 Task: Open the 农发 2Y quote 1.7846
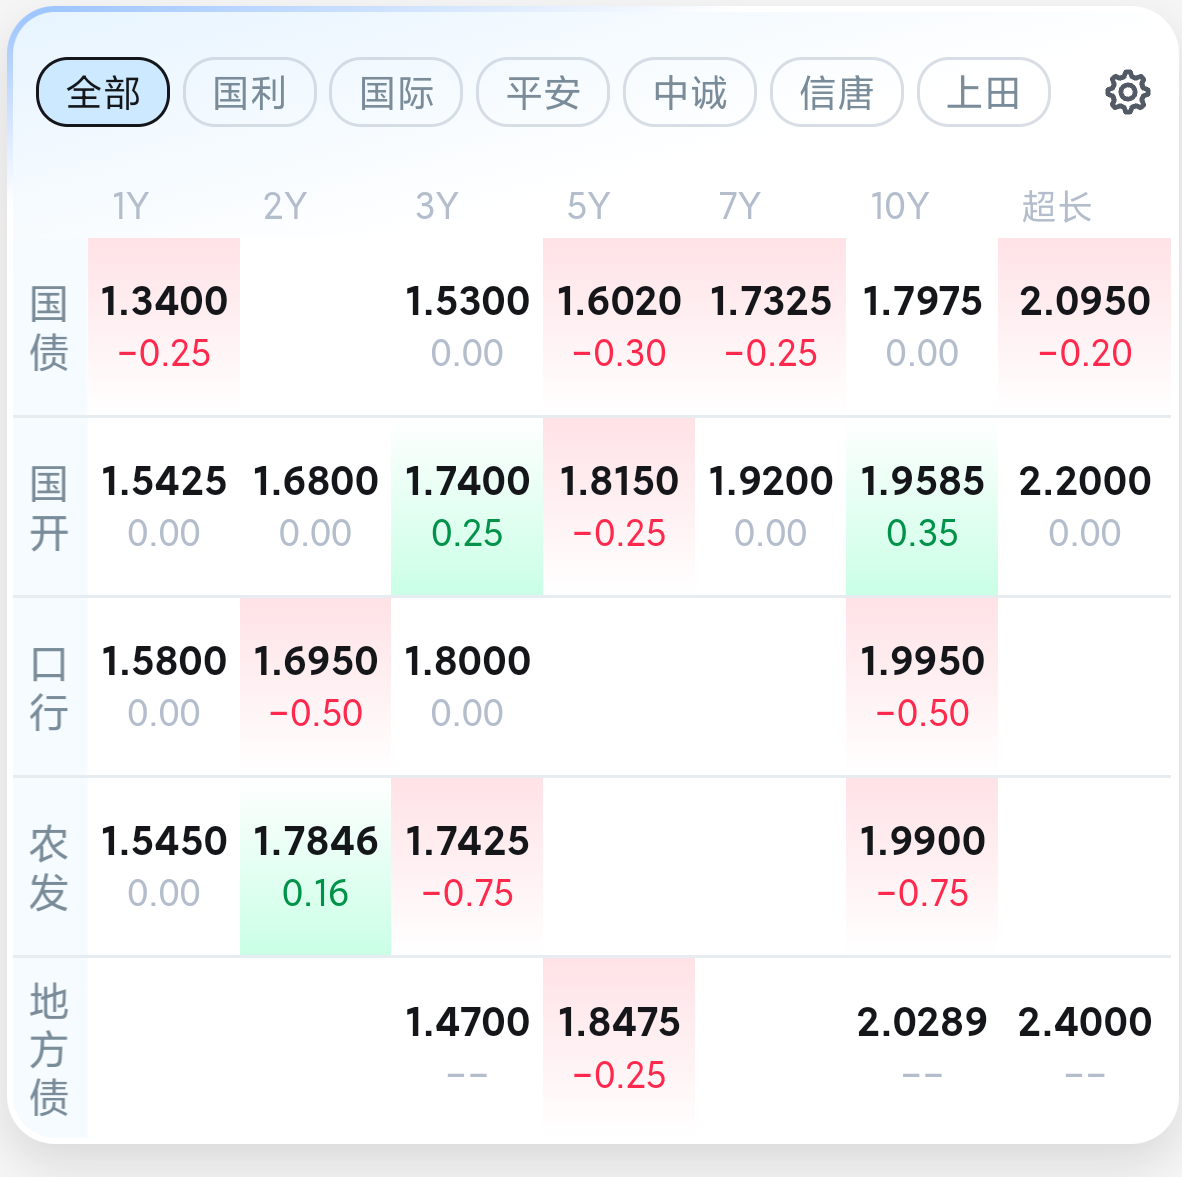click(x=315, y=867)
